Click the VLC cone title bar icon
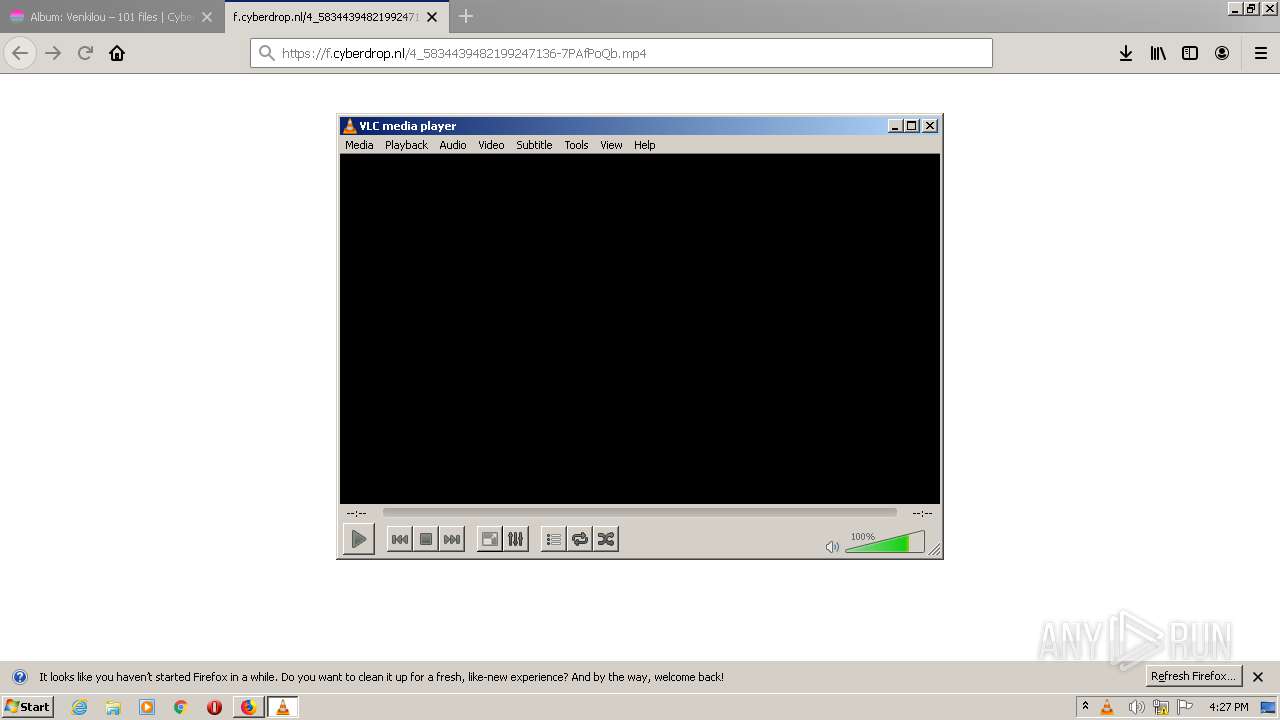Screen dimensions: 1280x720 (x=349, y=126)
